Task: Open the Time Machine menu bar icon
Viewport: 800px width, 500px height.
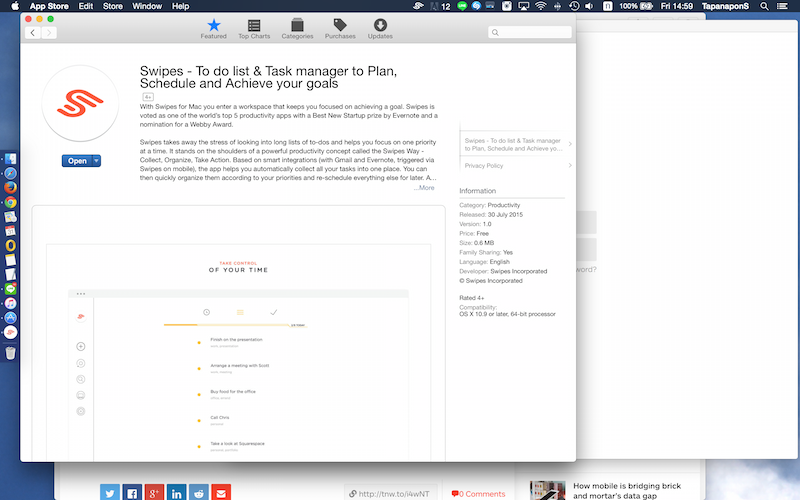Action: (x=574, y=6)
